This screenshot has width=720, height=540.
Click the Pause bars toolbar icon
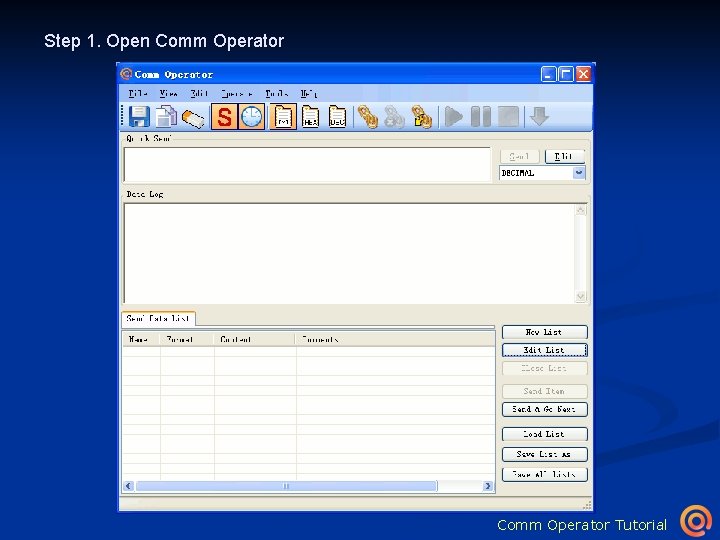coord(481,116)
